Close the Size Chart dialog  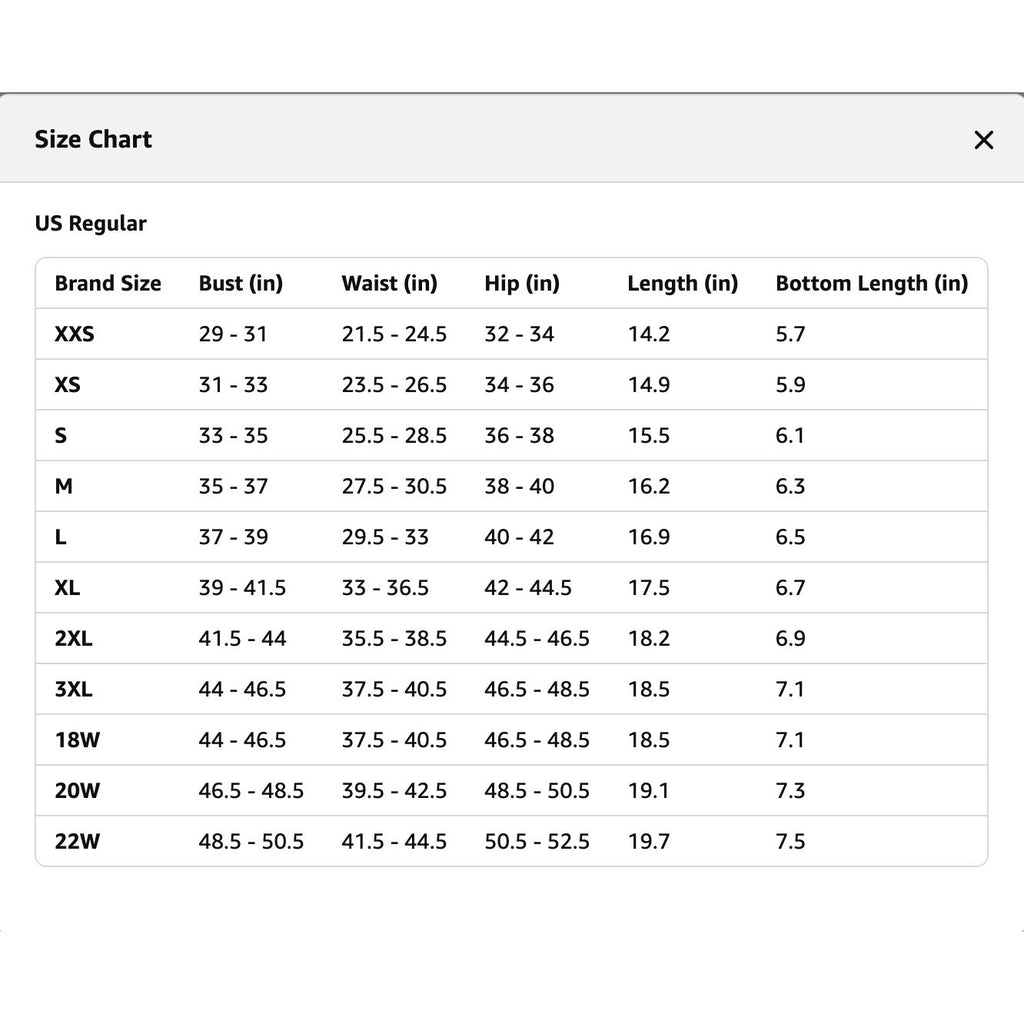[x=984, y=140]
